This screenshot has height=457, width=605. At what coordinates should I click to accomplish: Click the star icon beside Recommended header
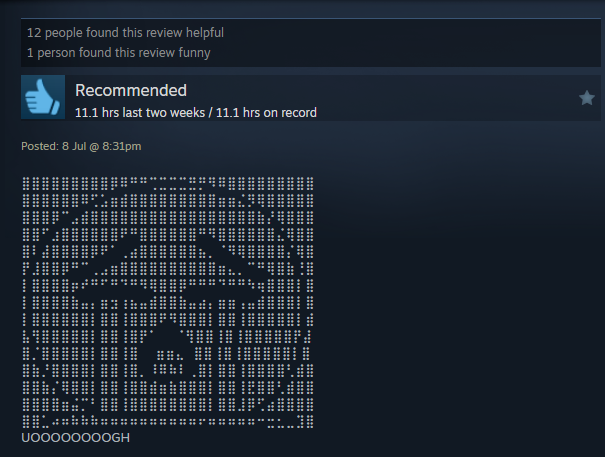(x=586, y=98)
